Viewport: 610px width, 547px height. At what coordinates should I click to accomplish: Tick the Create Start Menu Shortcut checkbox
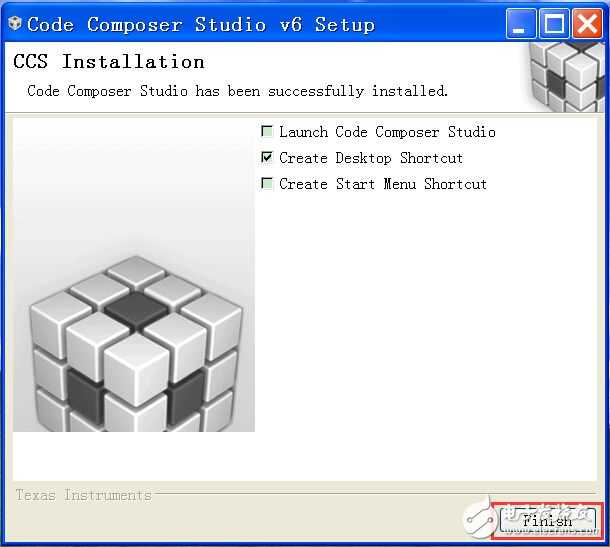pos(267,184)
